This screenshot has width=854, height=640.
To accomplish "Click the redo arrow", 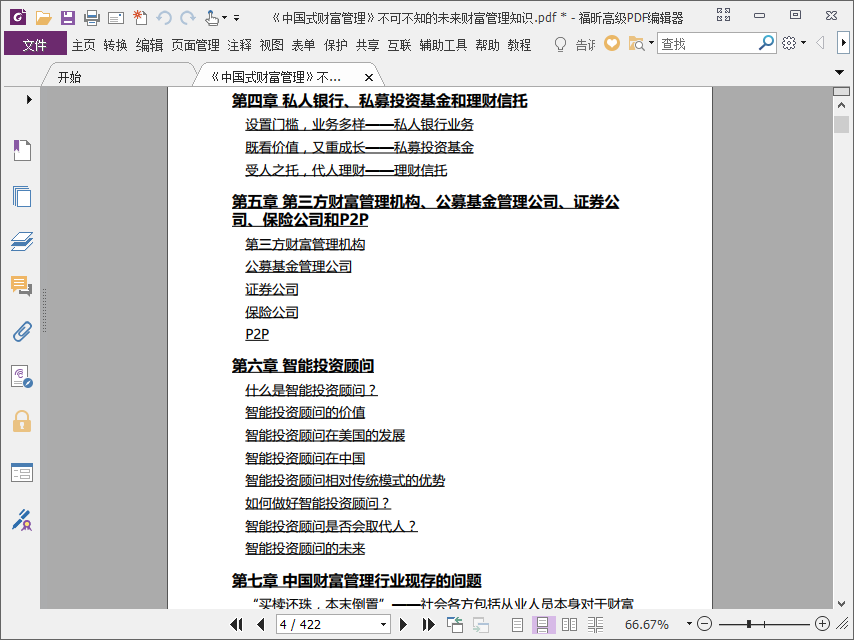I will point(188,18).
